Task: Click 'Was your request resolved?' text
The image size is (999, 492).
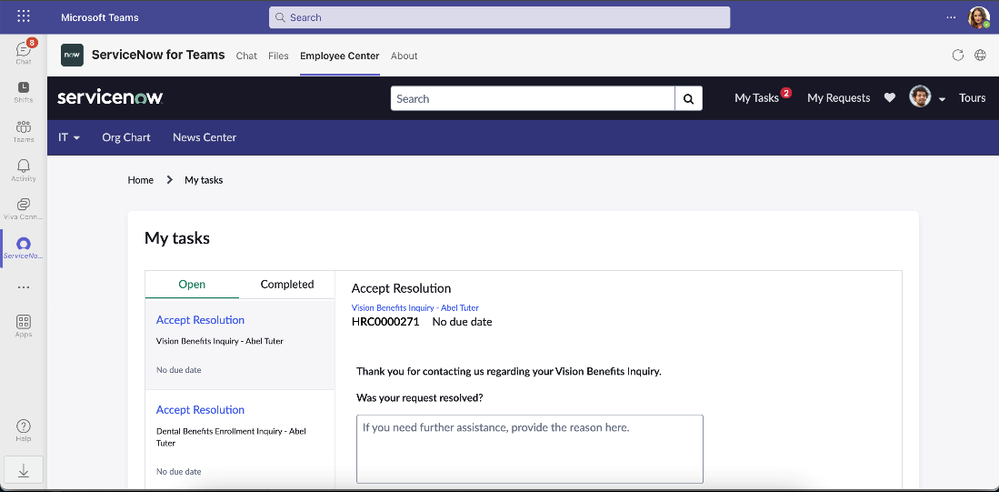Action: pos(419,398)
